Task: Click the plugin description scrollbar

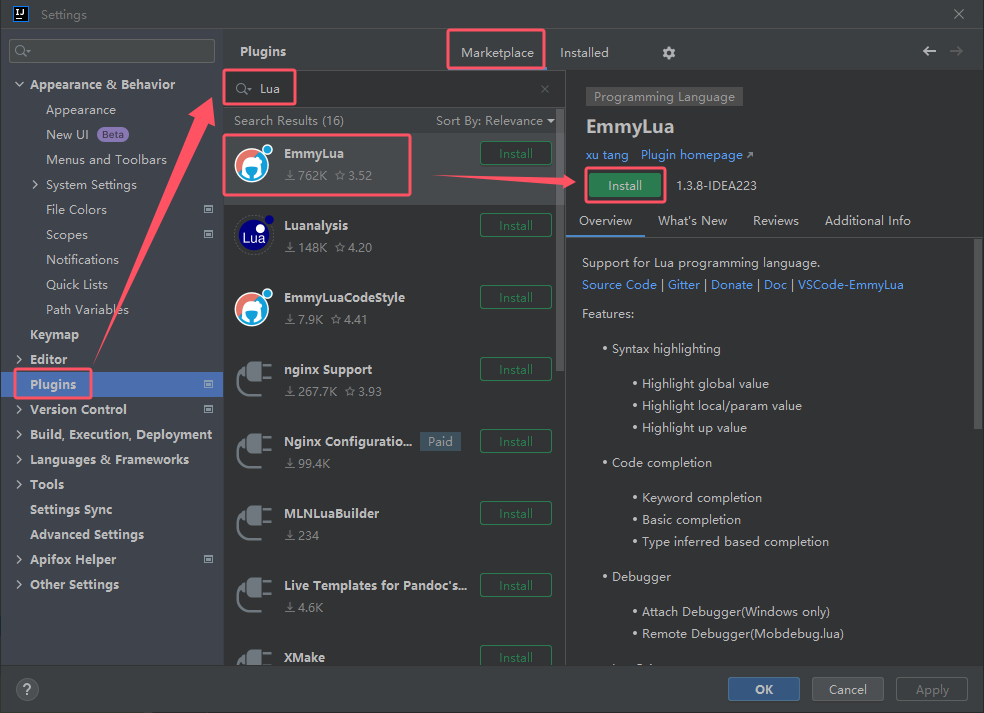Action: point(977,334)
